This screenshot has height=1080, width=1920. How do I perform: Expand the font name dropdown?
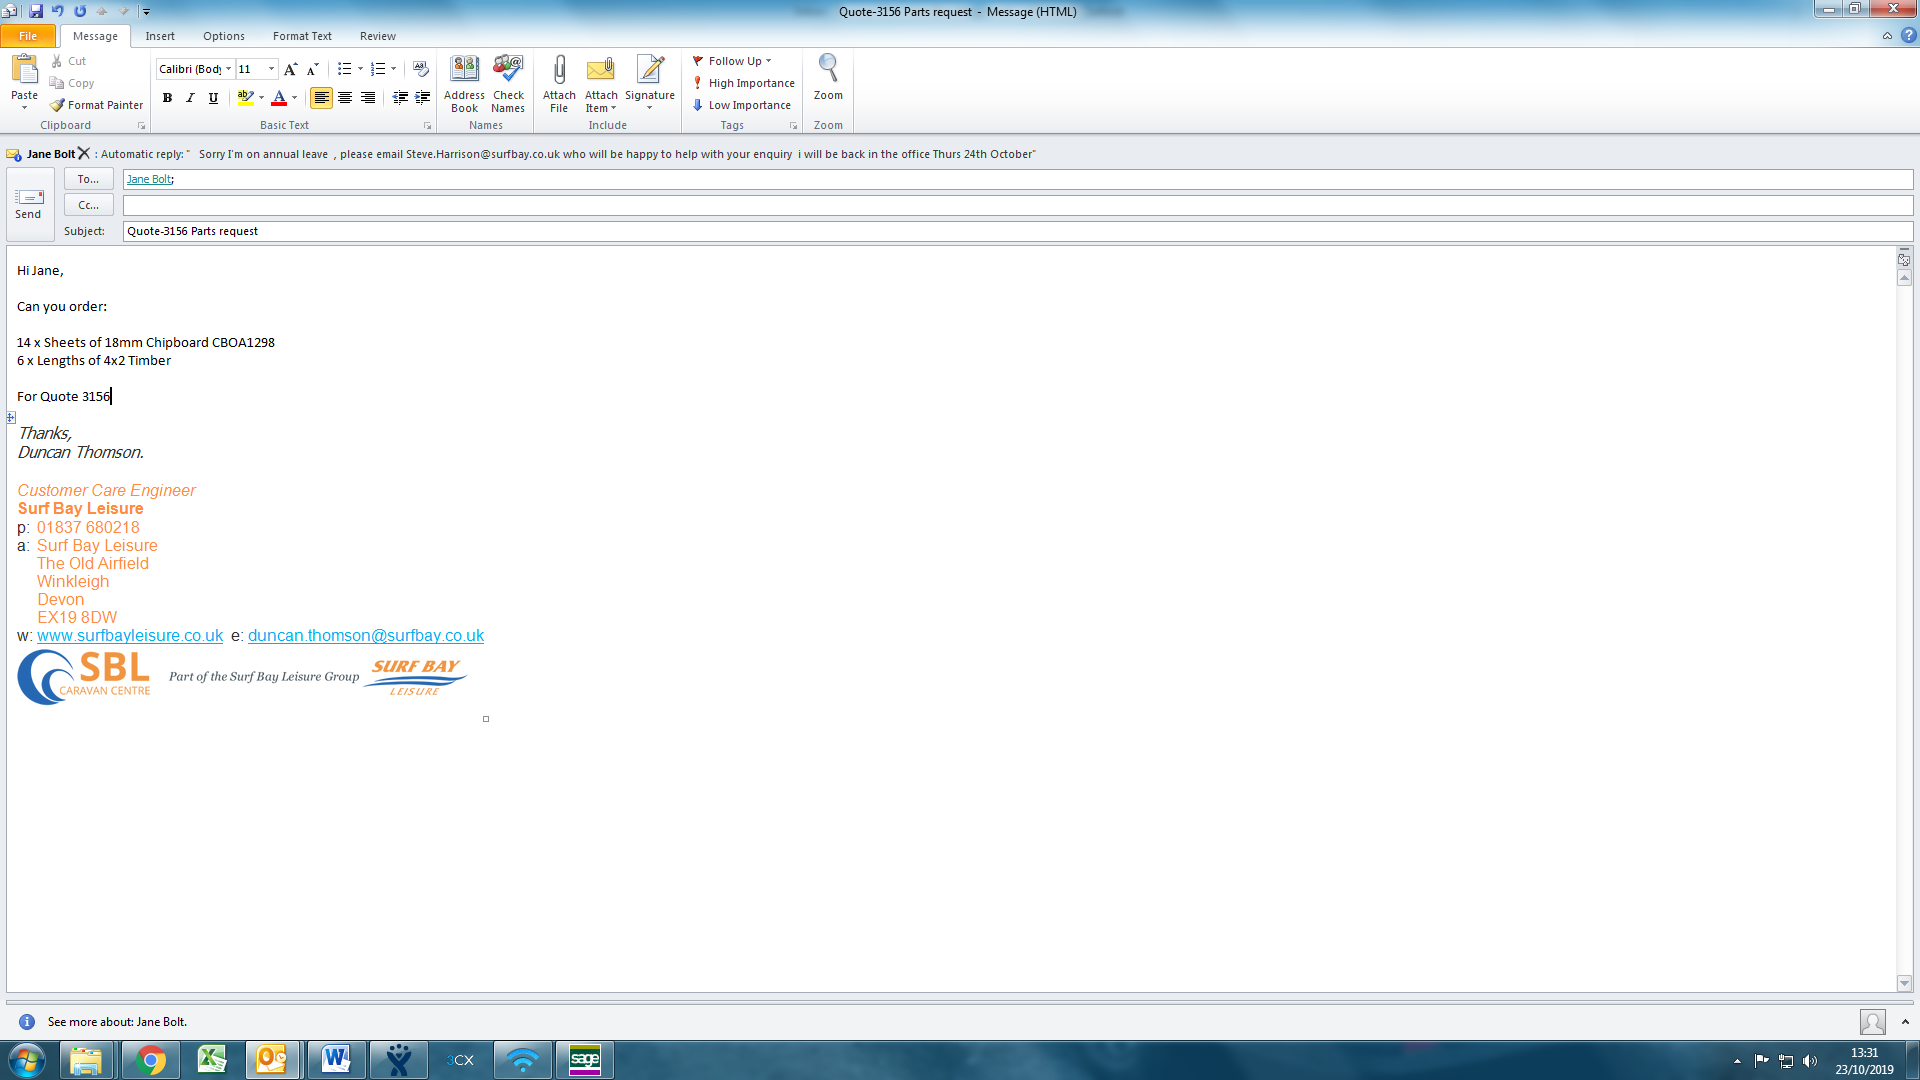[x=229, y=69]
